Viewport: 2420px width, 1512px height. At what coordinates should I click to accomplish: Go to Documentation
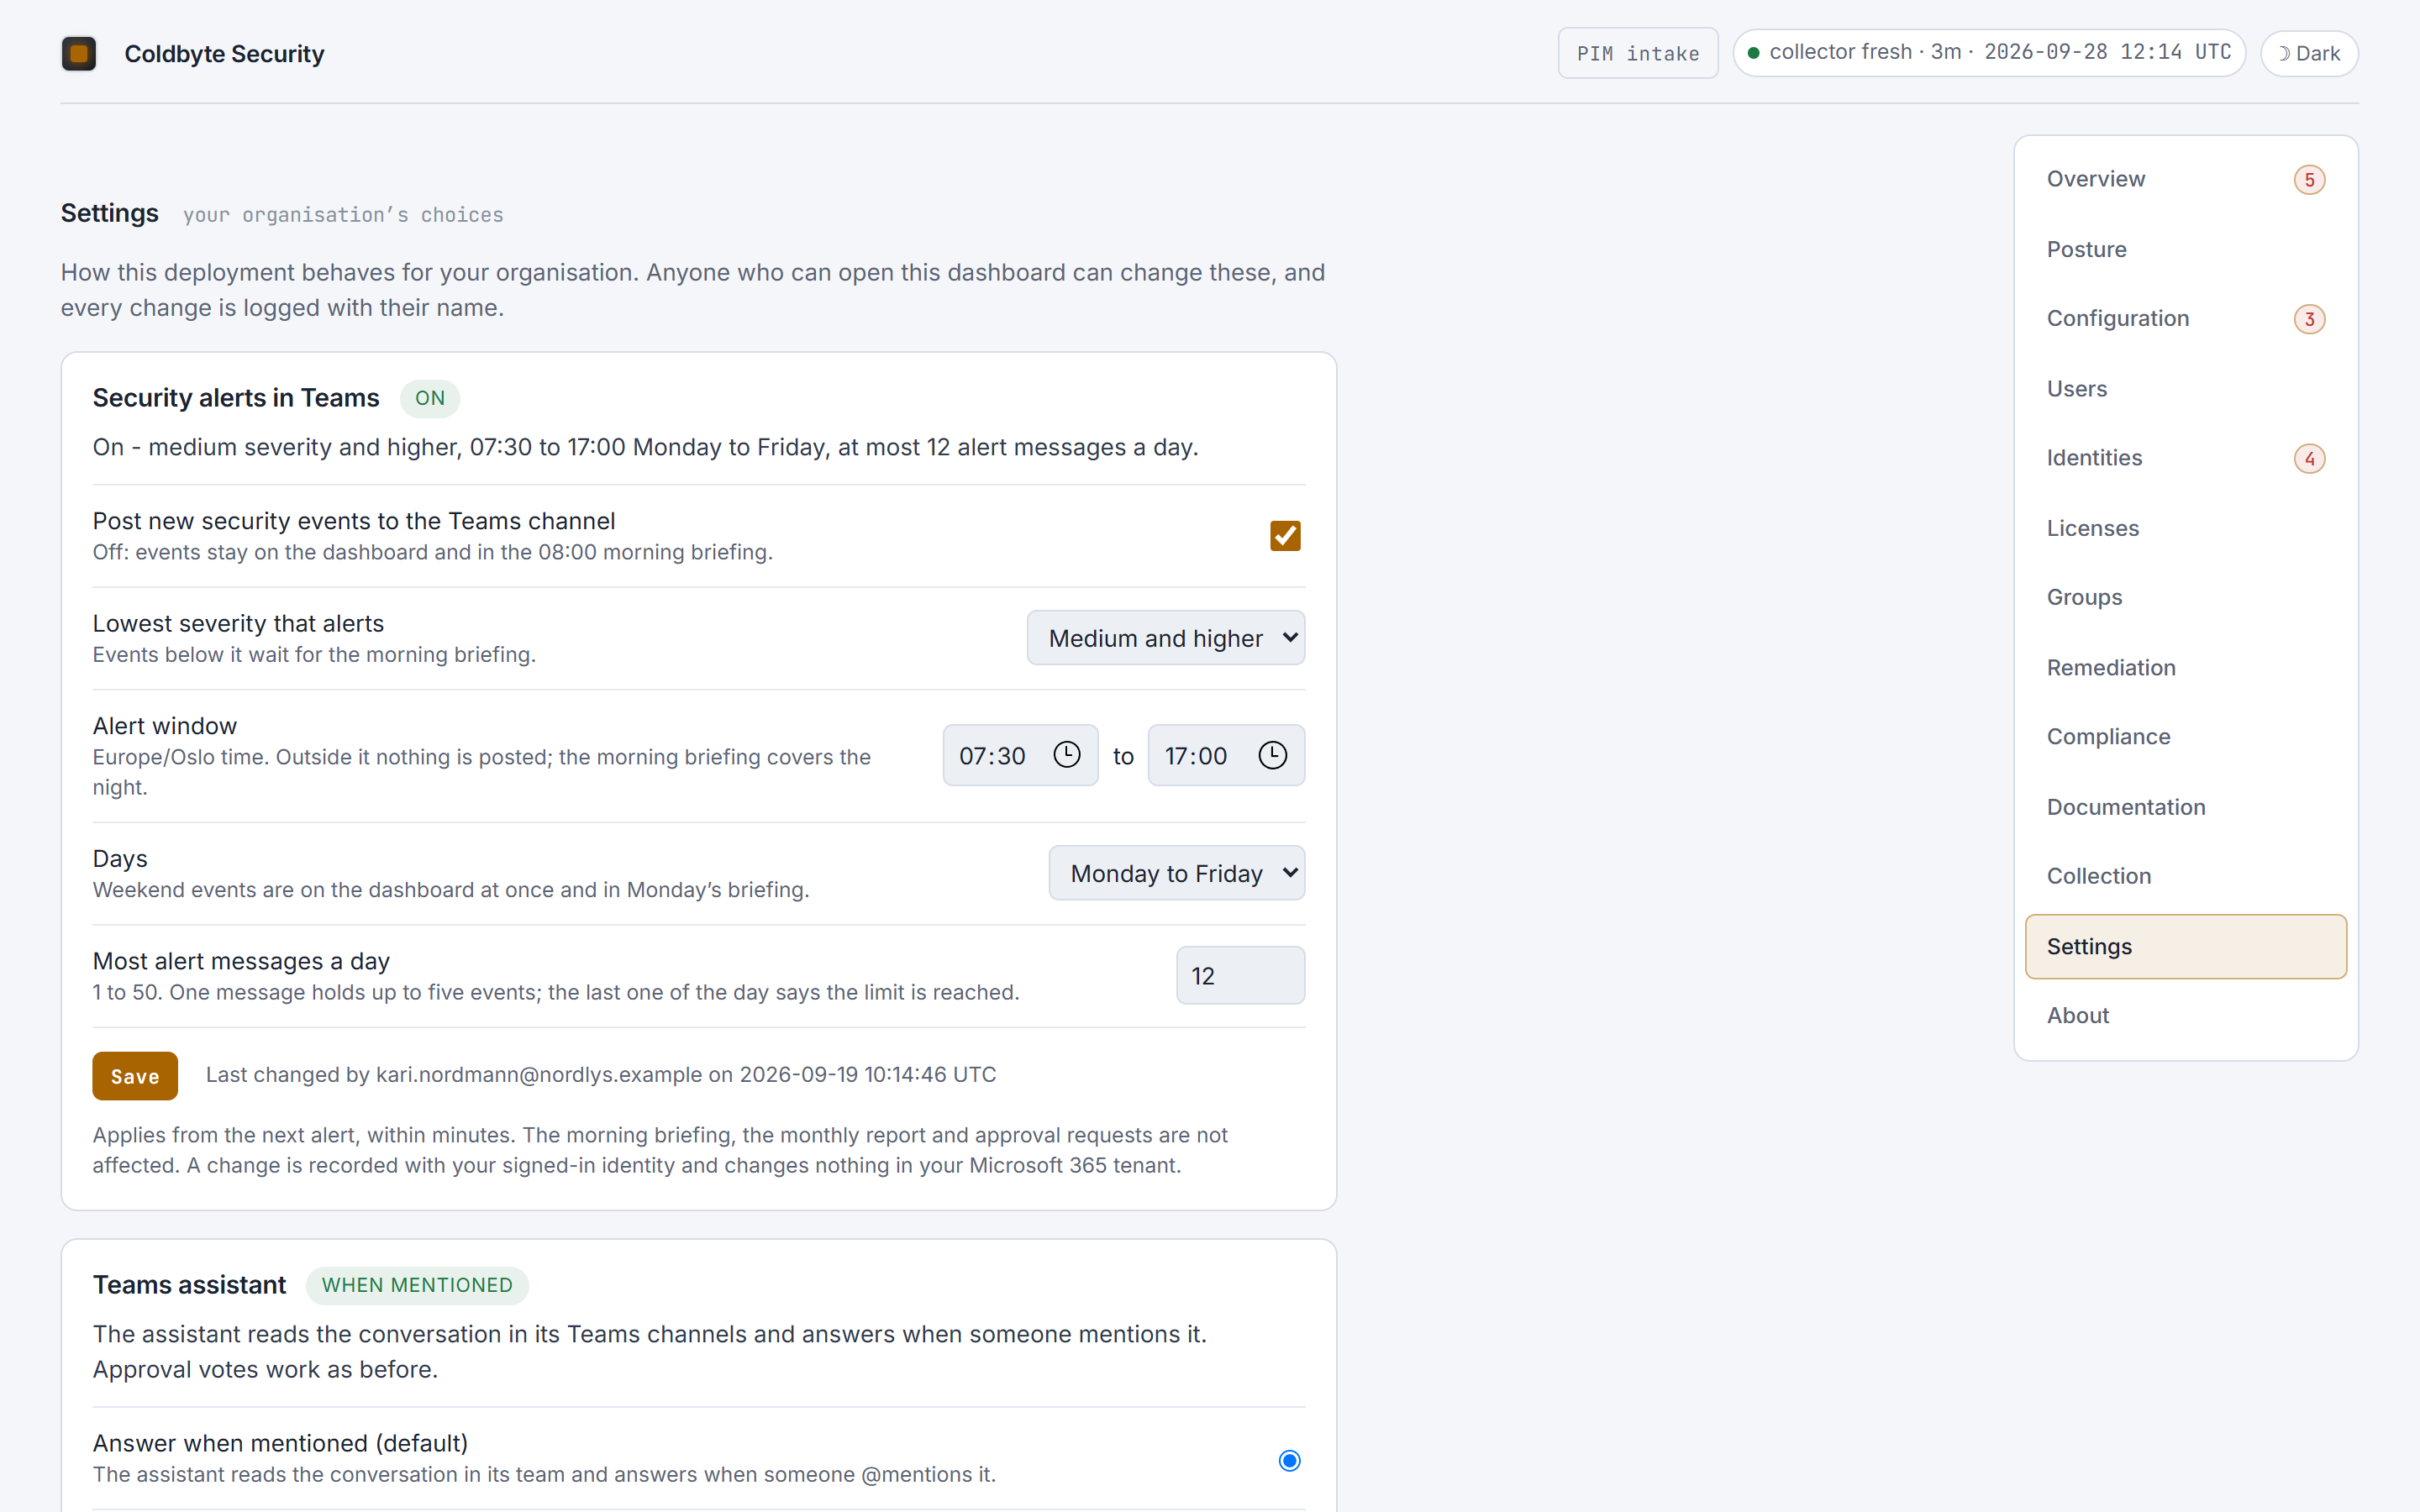(2185, 807)
